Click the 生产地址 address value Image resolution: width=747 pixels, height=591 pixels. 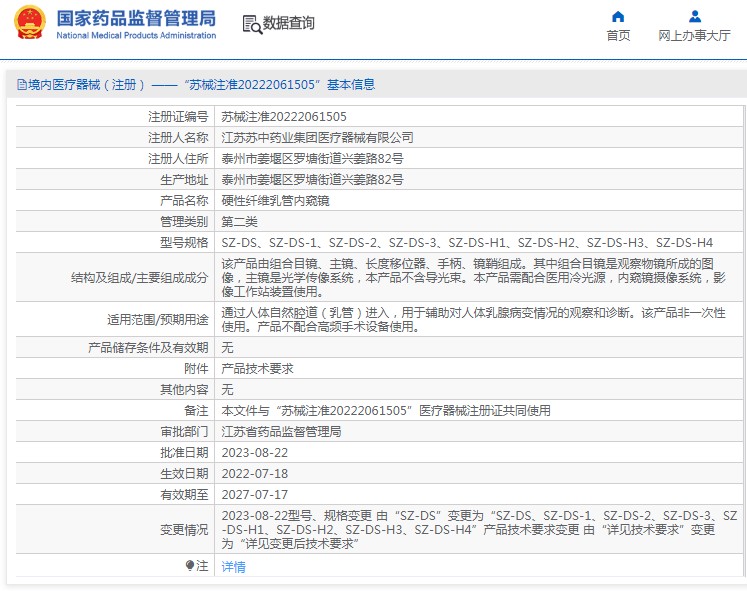tap(313, 180)
